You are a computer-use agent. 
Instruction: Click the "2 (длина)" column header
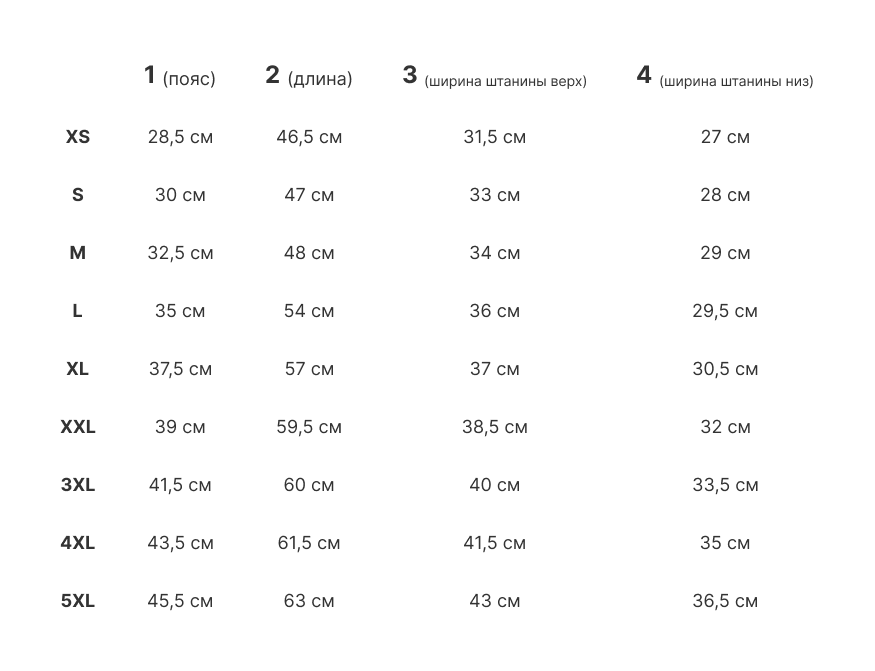(309, 77)
